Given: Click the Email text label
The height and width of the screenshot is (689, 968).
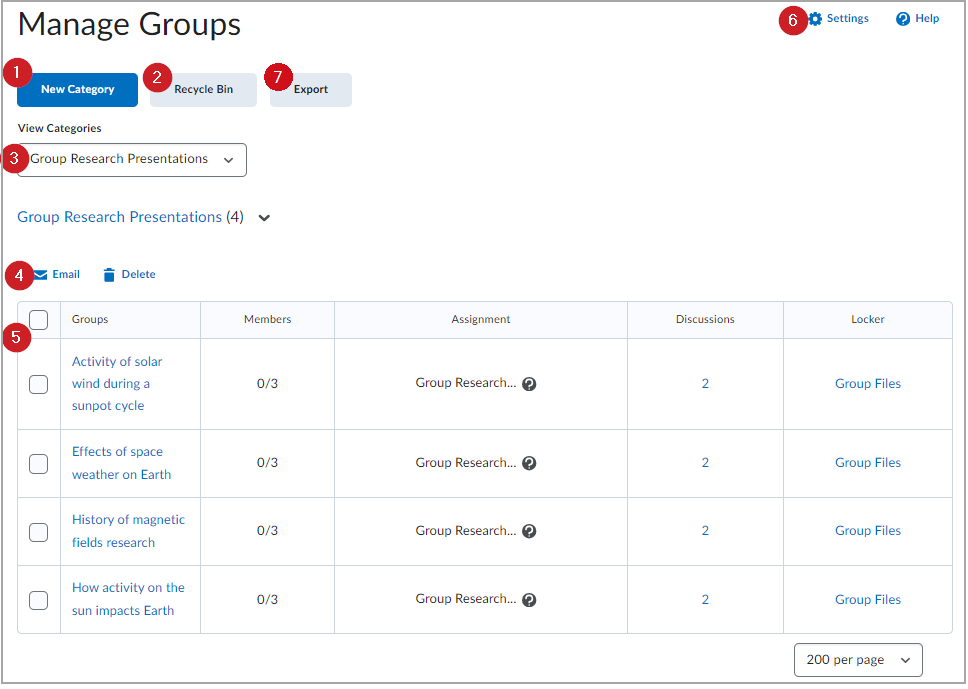Looking at the screenshot, I should point(66,275).
